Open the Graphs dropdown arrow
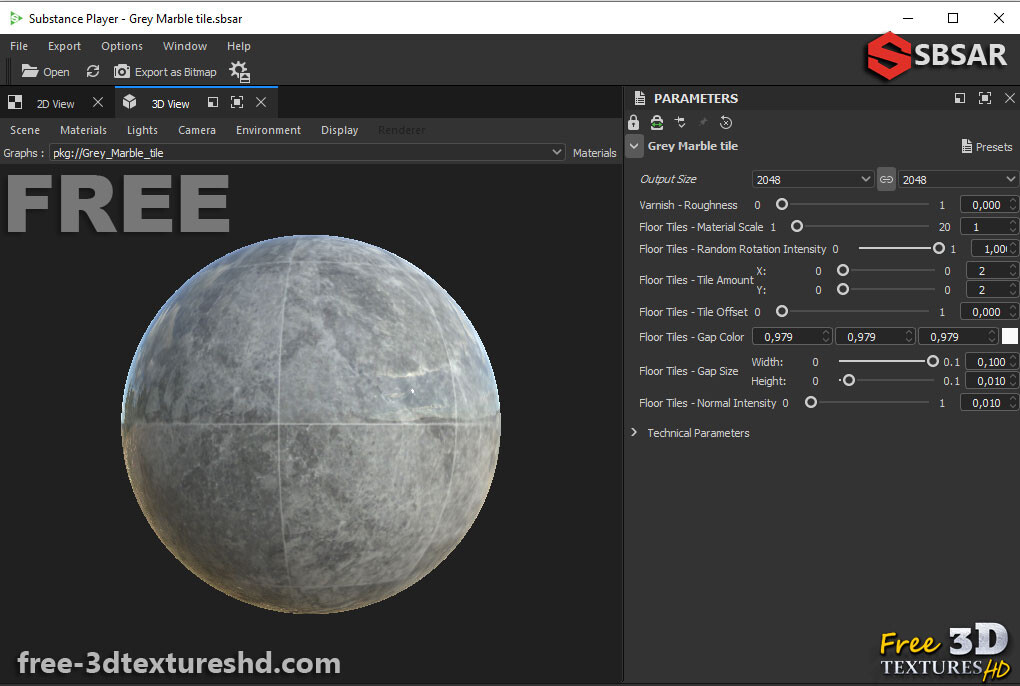The height and width of the screenshot is (686, 1020). [557, 152]
